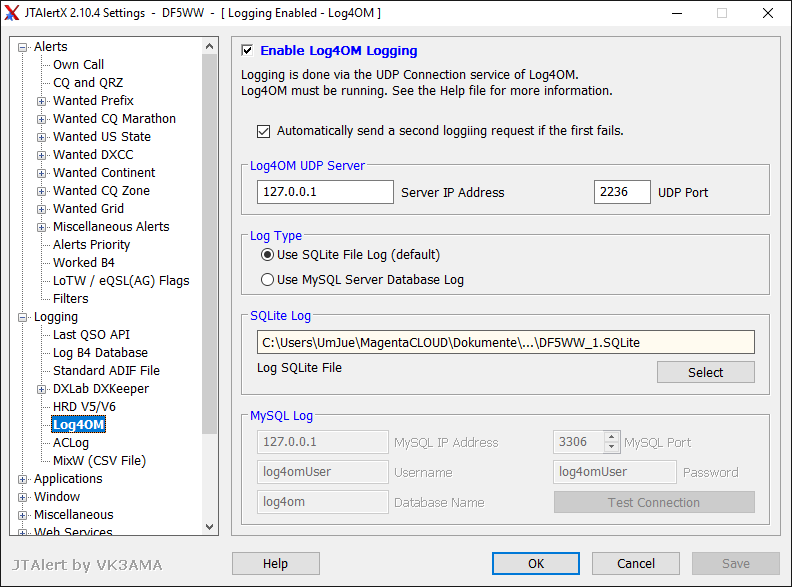Expand the Miscellaneous settings node
Image resolution: width=792 pixels, height=587 pixels.
22,516
